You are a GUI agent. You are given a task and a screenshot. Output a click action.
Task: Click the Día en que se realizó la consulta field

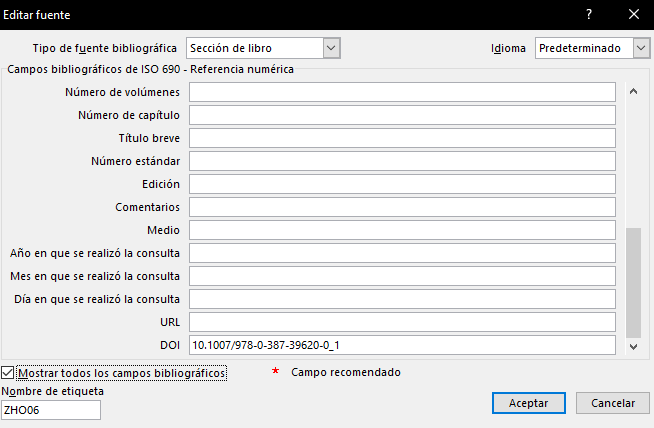[x=402, y=299]
